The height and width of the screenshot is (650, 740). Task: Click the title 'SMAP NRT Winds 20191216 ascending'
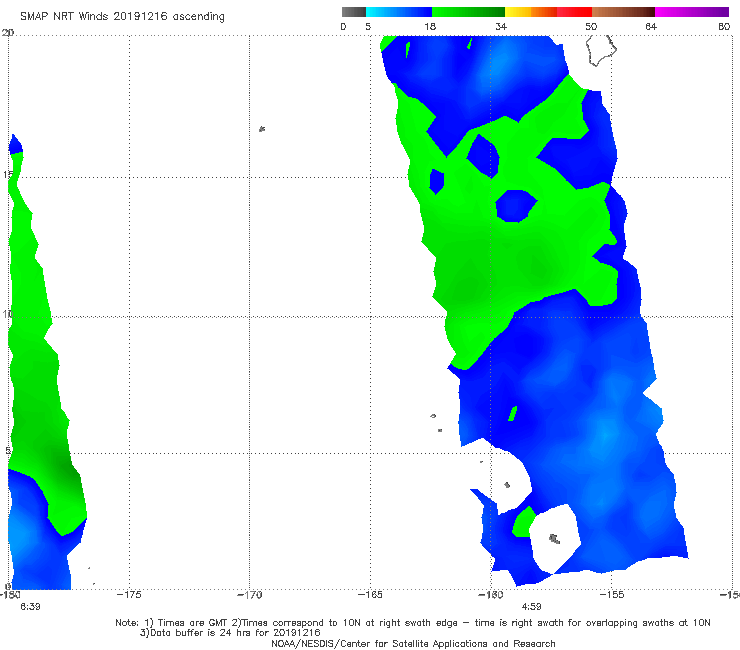(x=122, y=17)
